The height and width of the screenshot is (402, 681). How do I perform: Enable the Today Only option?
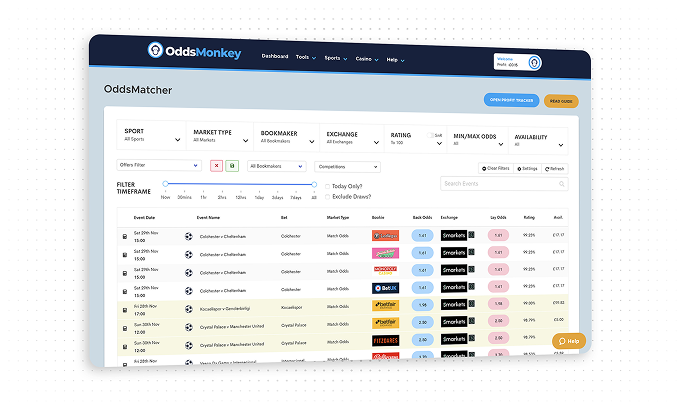(x=328, y=186)
